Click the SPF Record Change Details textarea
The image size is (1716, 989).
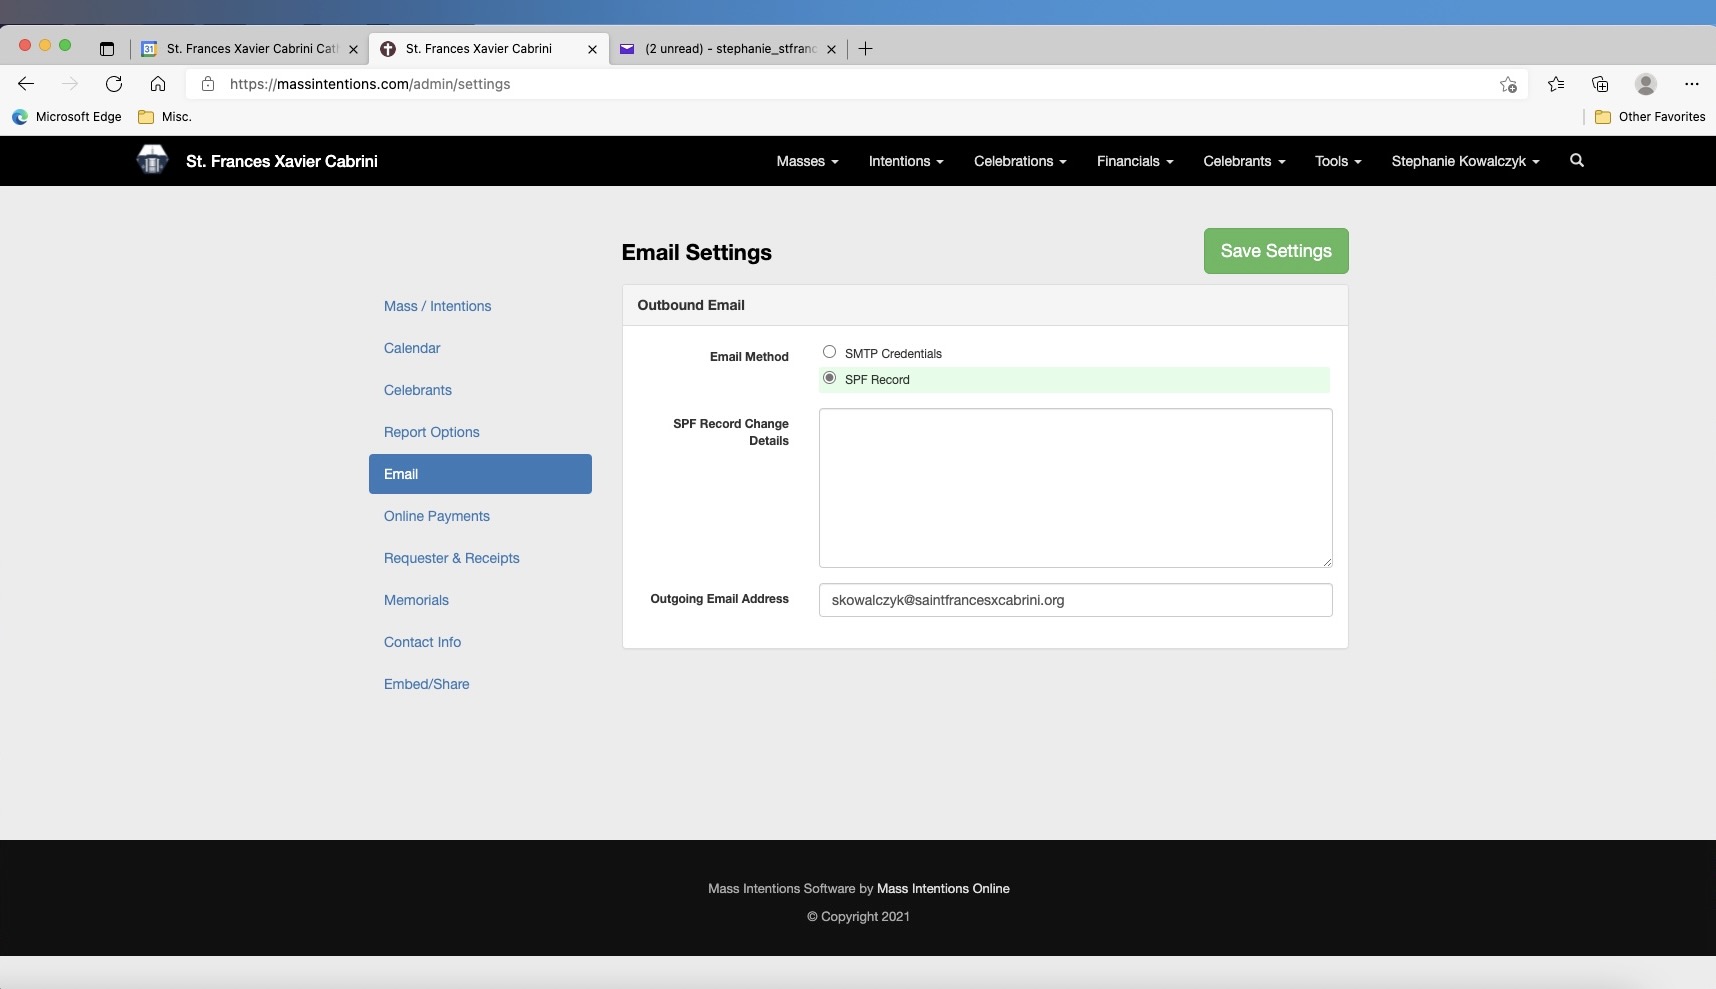(x=1075, y=488)
